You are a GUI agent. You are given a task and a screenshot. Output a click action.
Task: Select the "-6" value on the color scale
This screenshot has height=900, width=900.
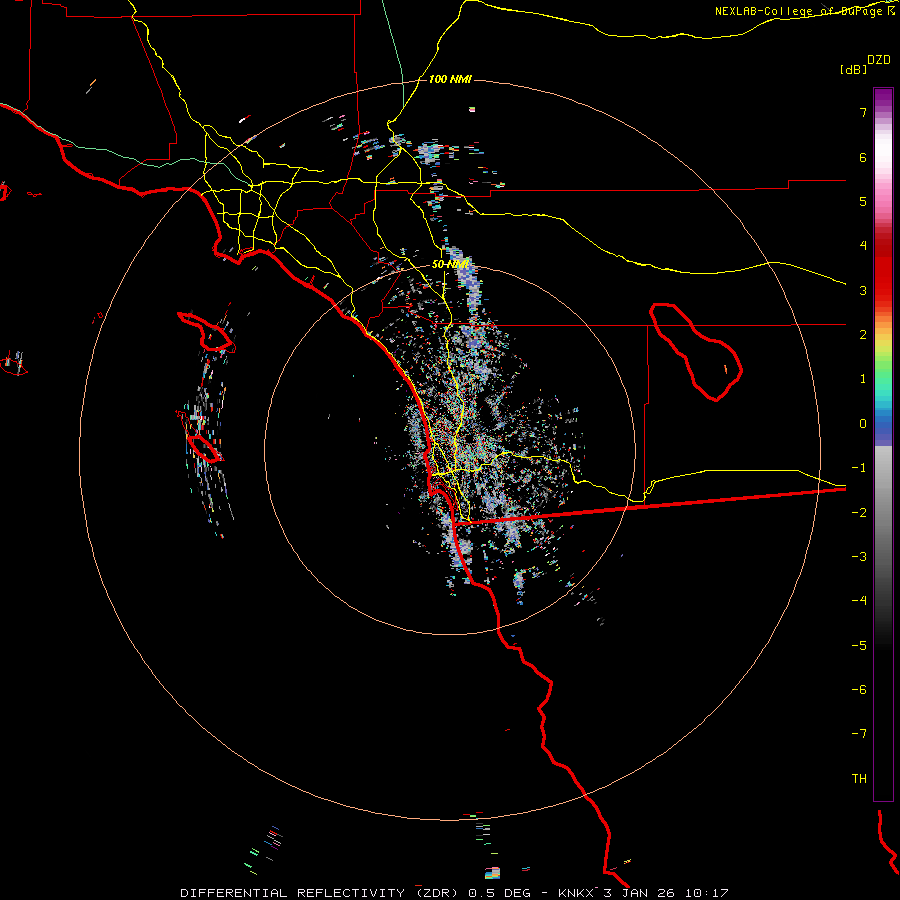point(859,690)
